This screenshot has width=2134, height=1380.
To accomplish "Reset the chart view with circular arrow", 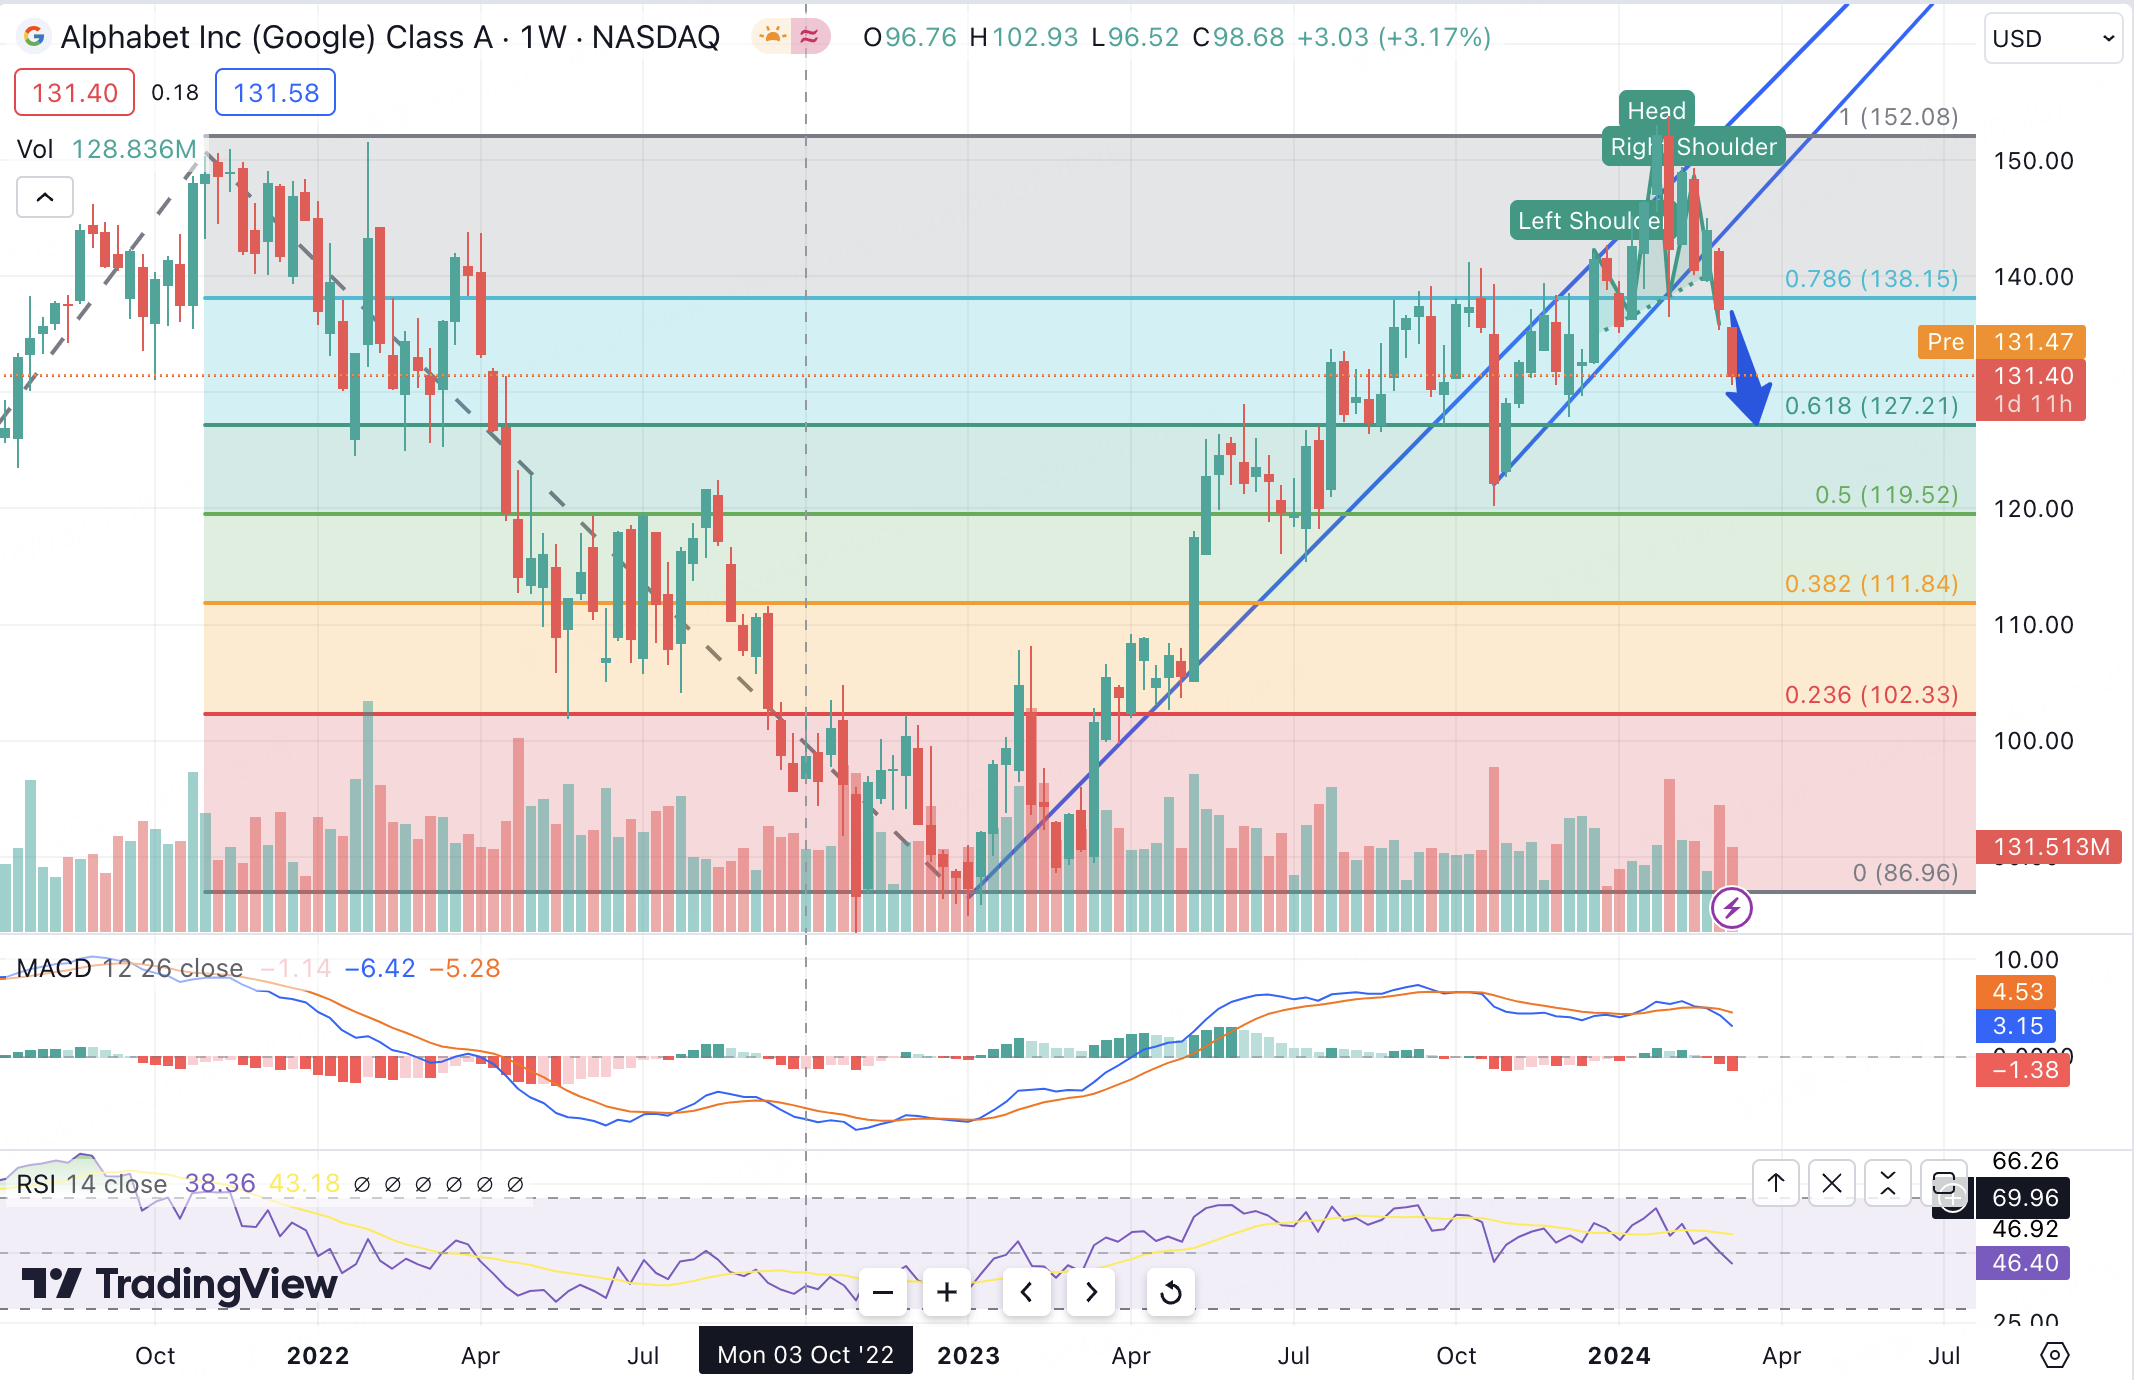I will [x=1170, y=1292].
